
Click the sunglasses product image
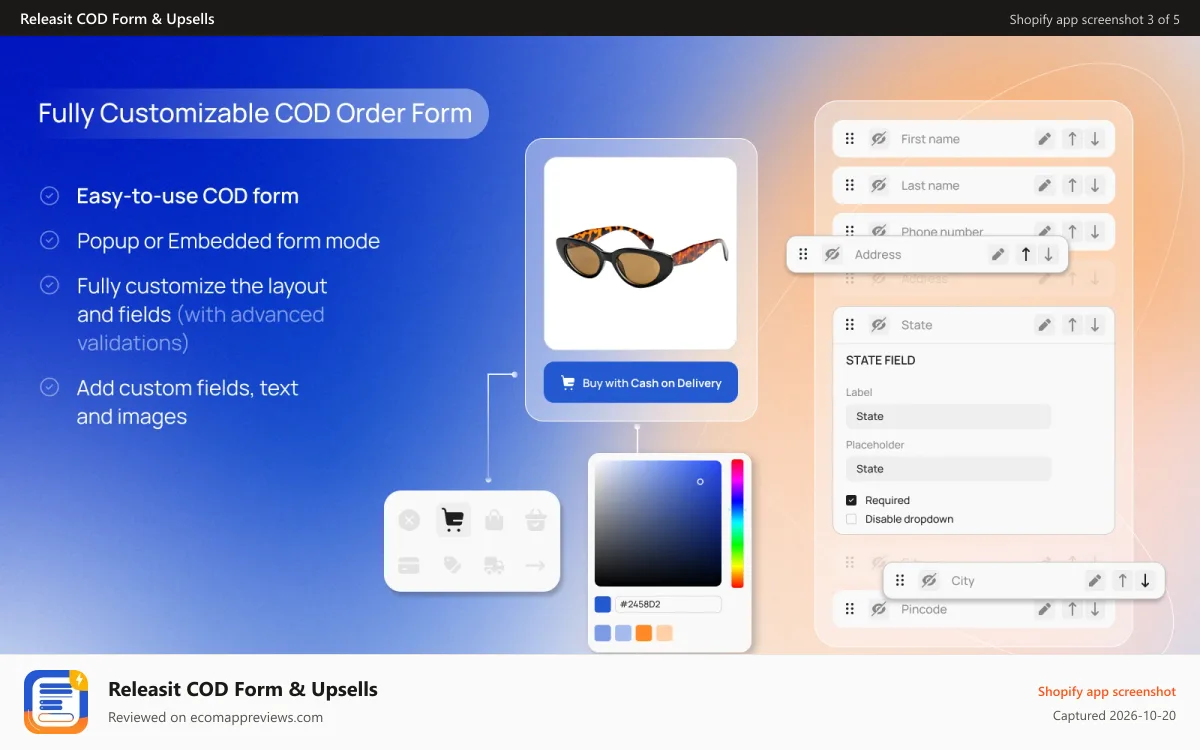point(641,253)
